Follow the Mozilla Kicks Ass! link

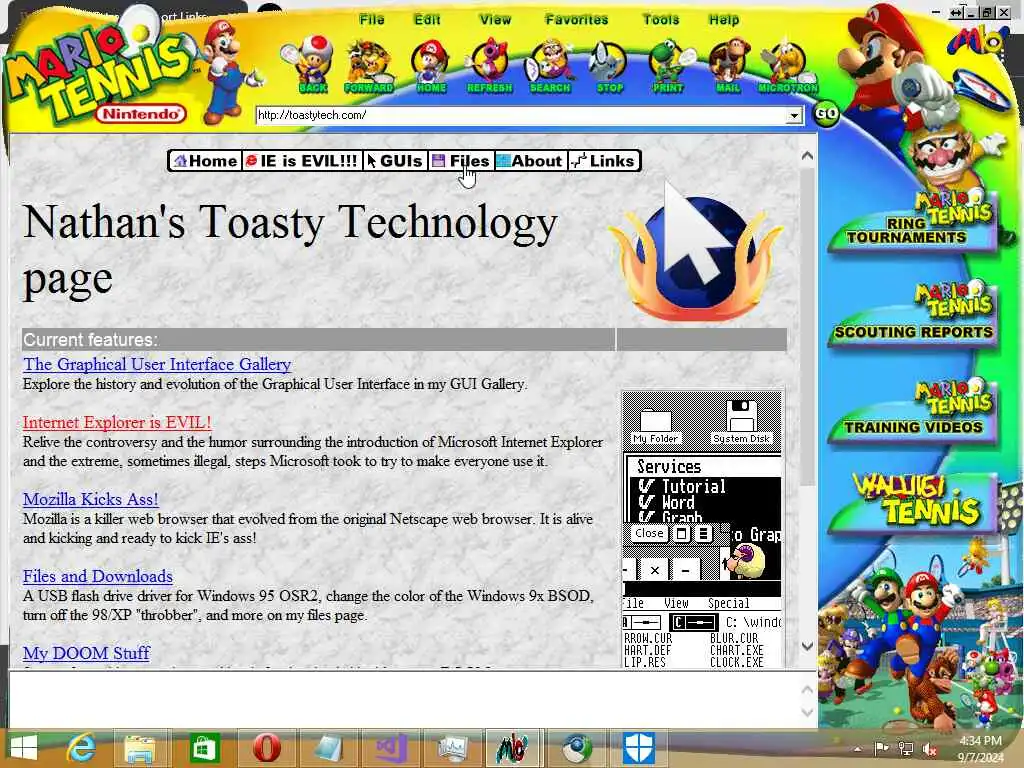91,500
